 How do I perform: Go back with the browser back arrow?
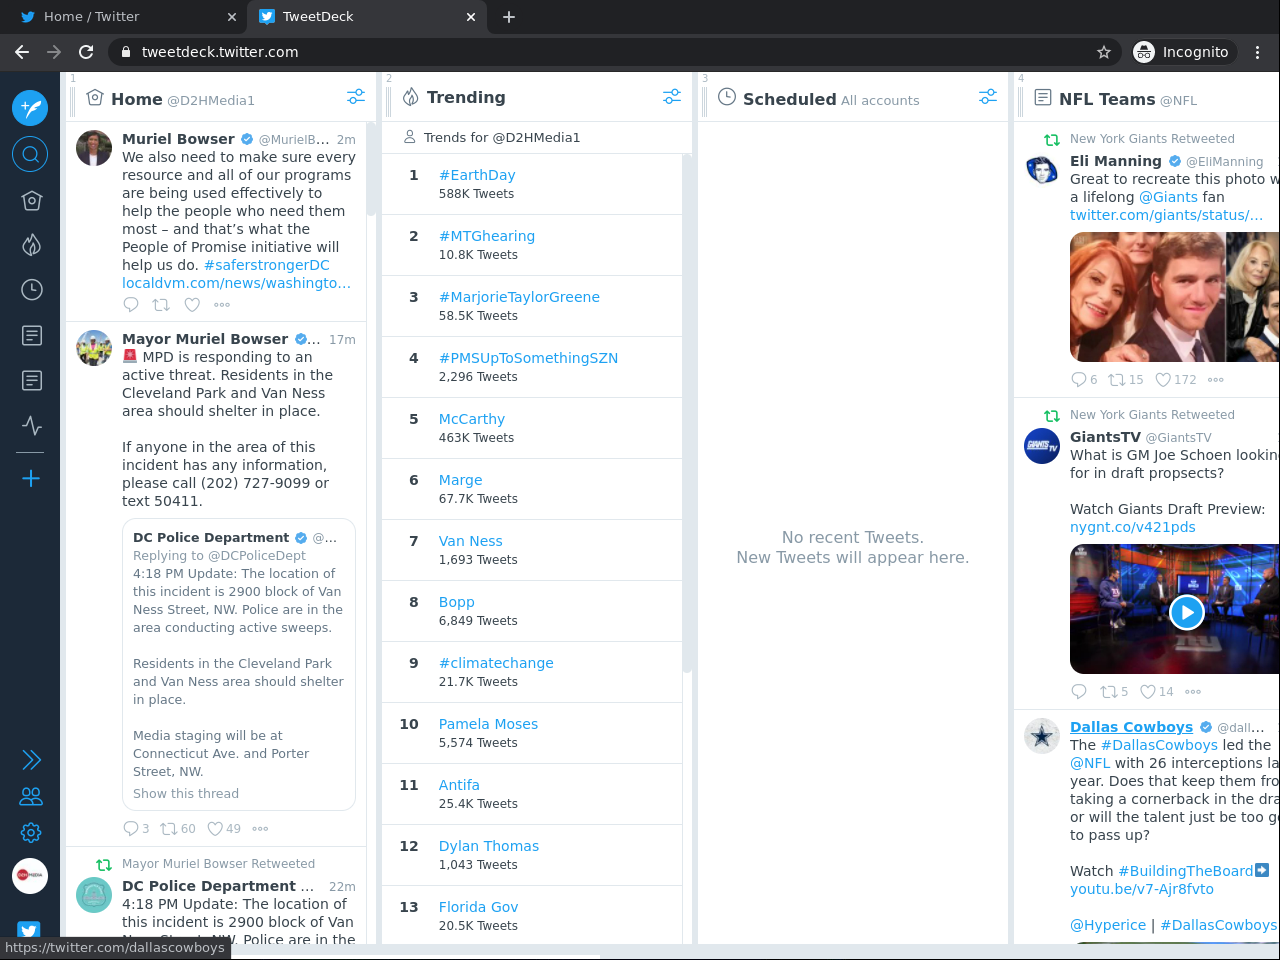[22, 52]
